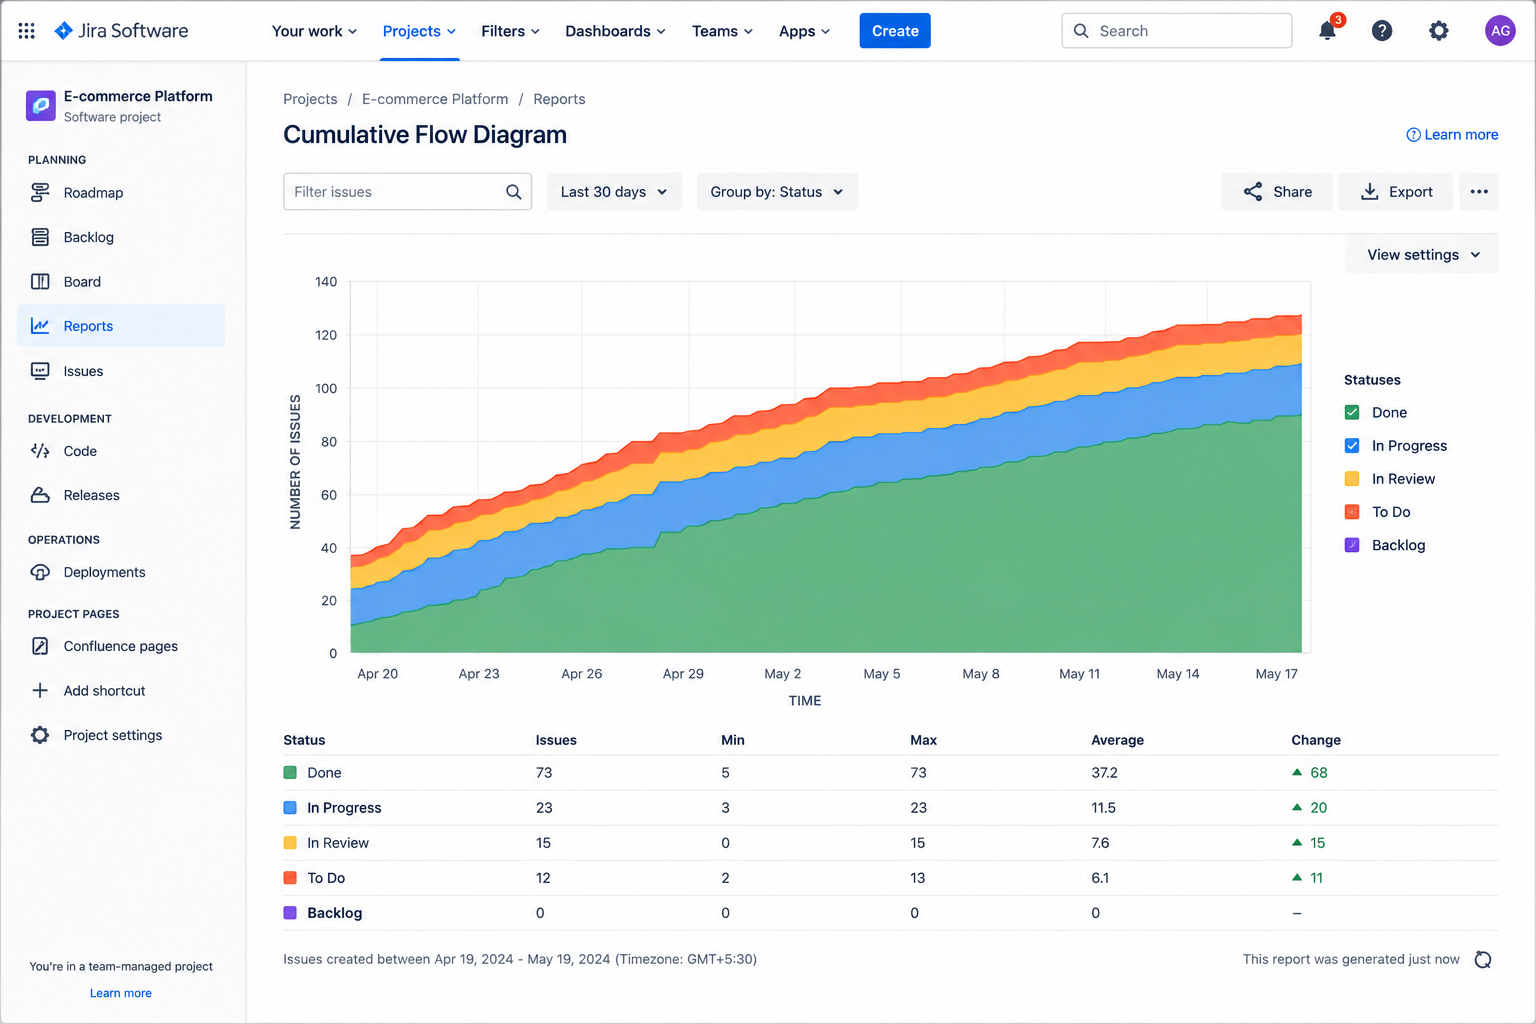Click the top Search field
The width and height of the screenshot is (1536, 1024).
(x=1177, y=31)
